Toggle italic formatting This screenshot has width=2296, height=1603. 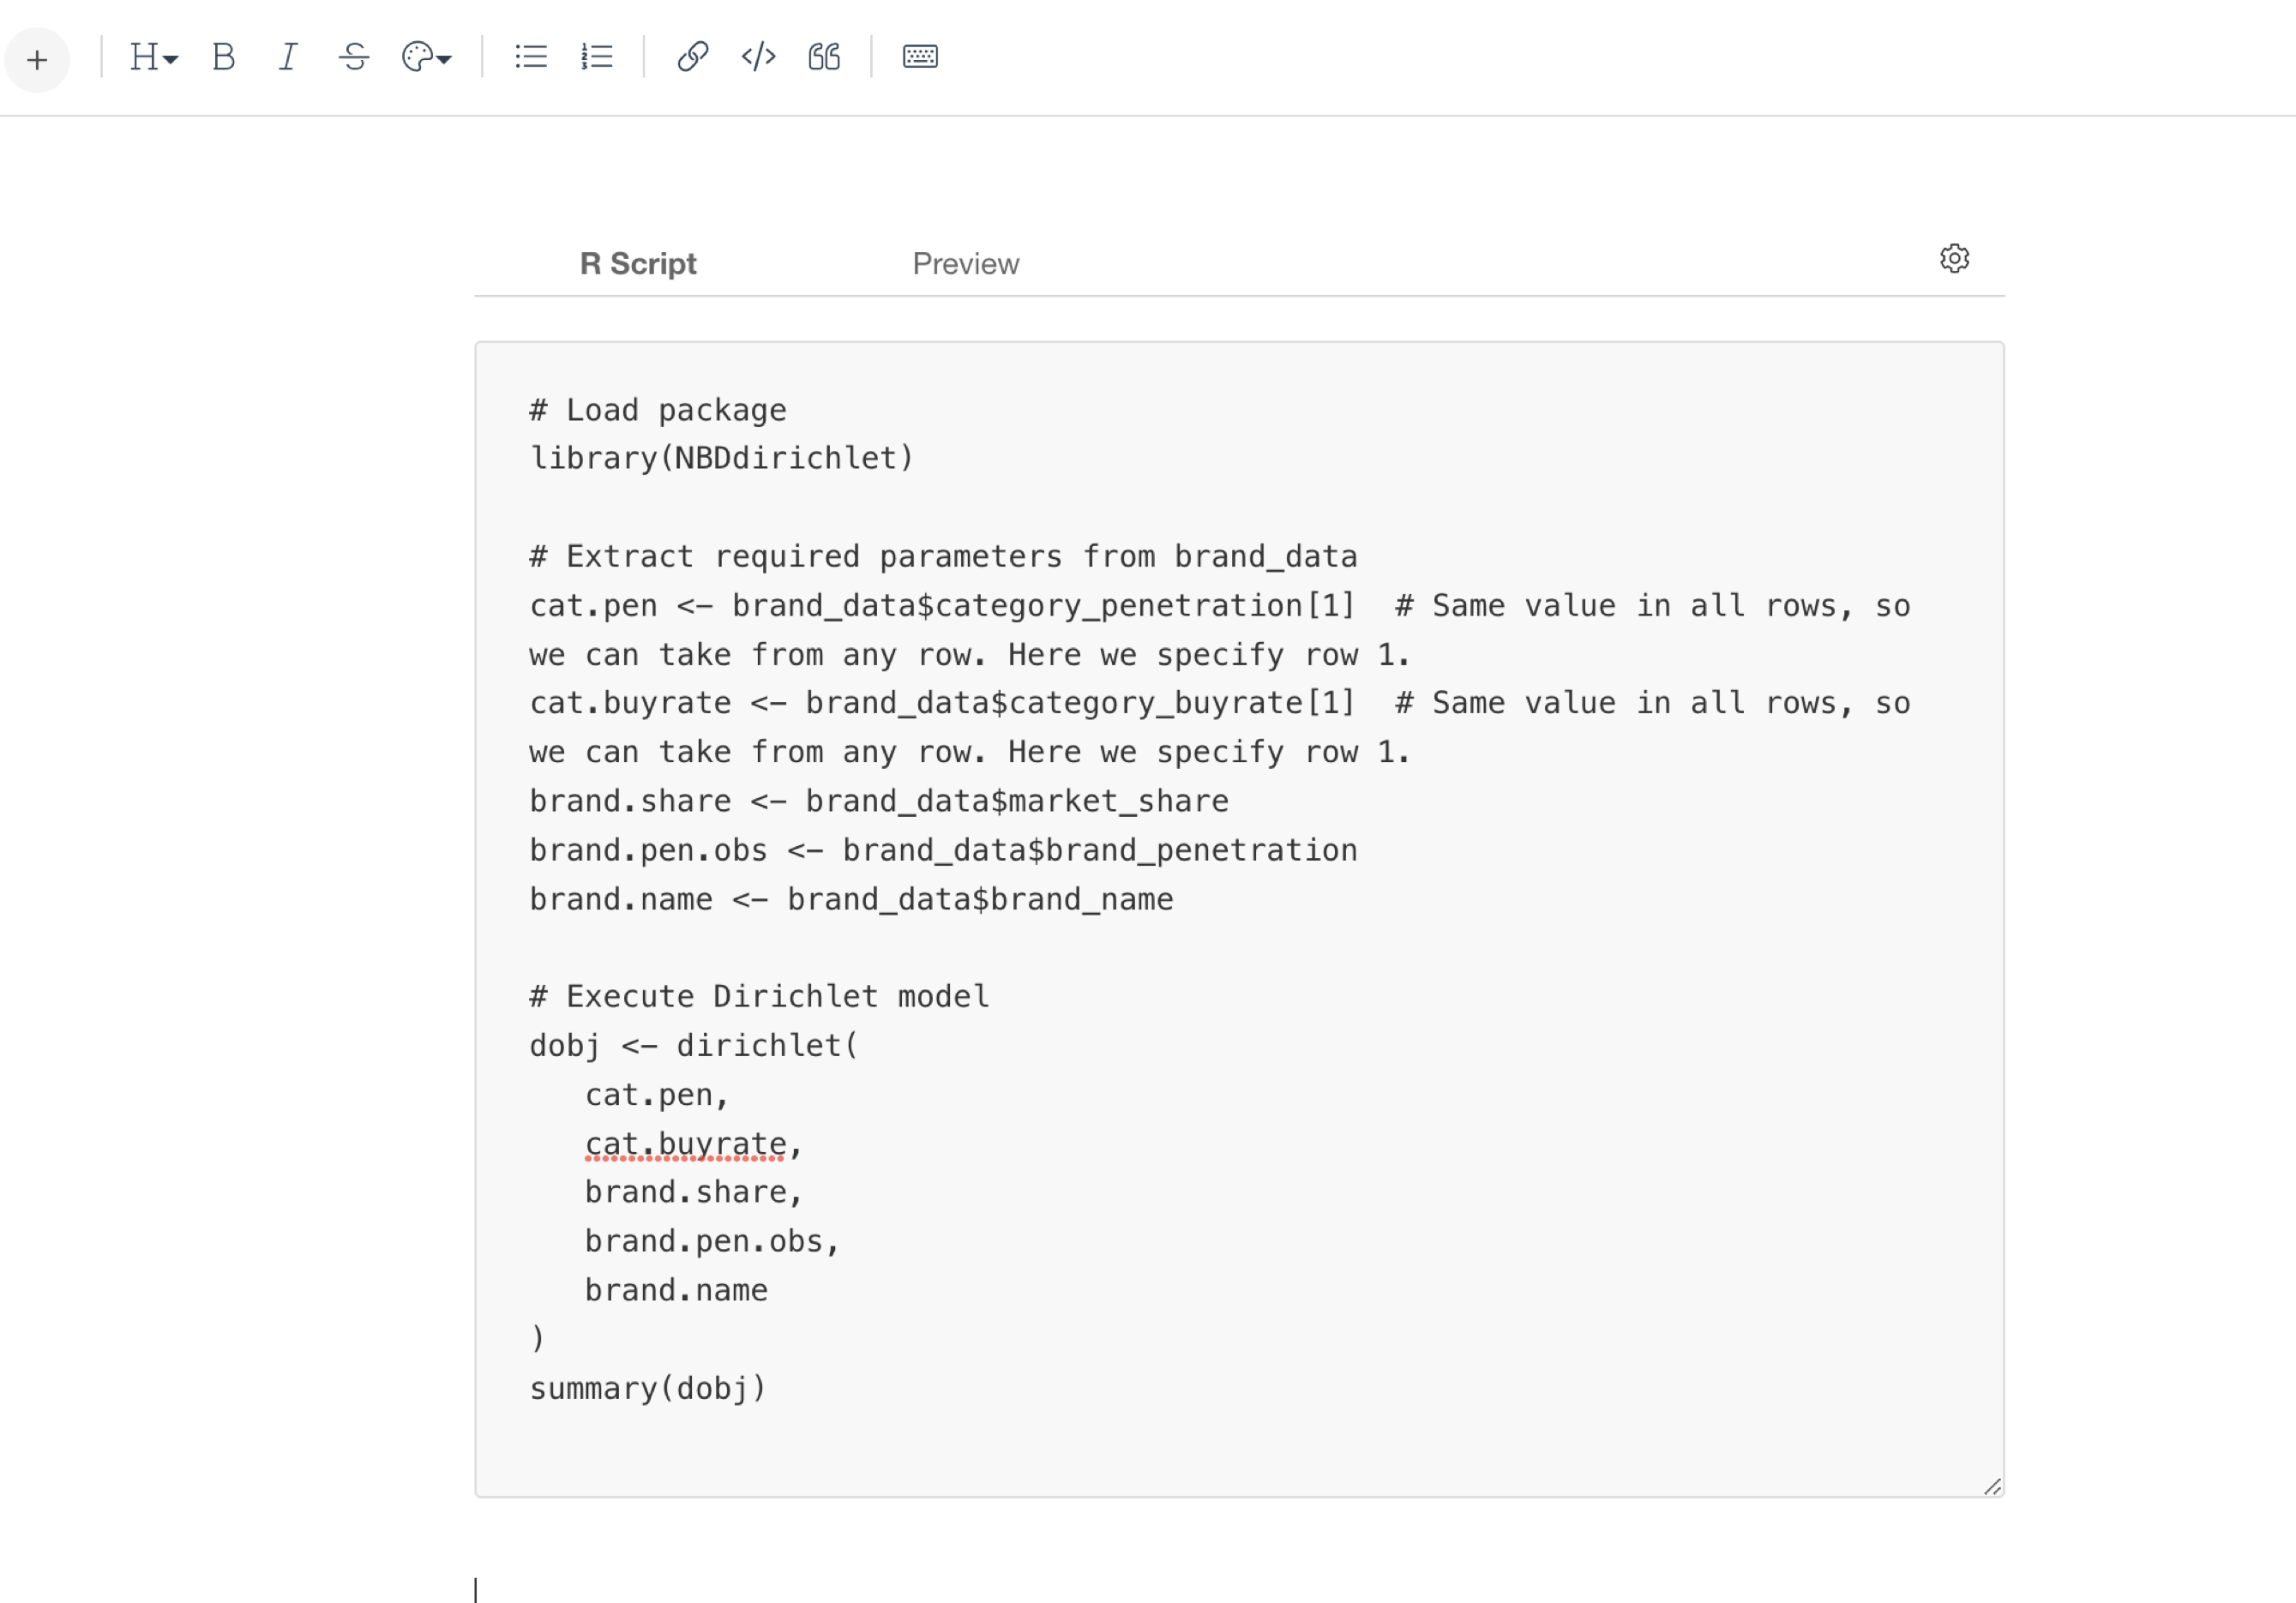[x=288, y=57]
